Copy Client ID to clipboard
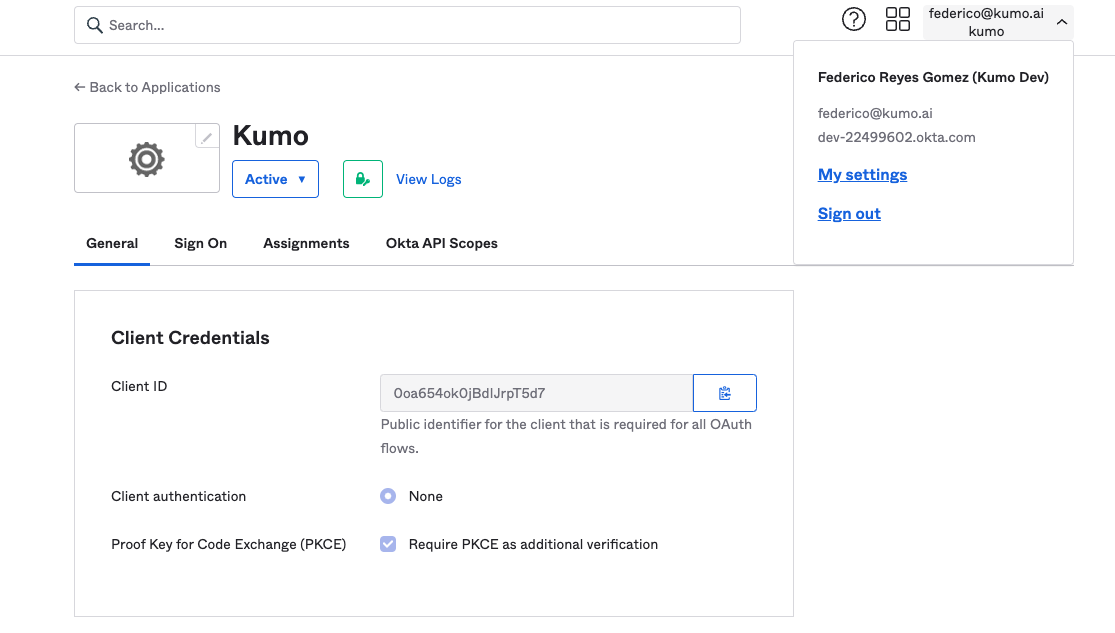 [725, 393]
